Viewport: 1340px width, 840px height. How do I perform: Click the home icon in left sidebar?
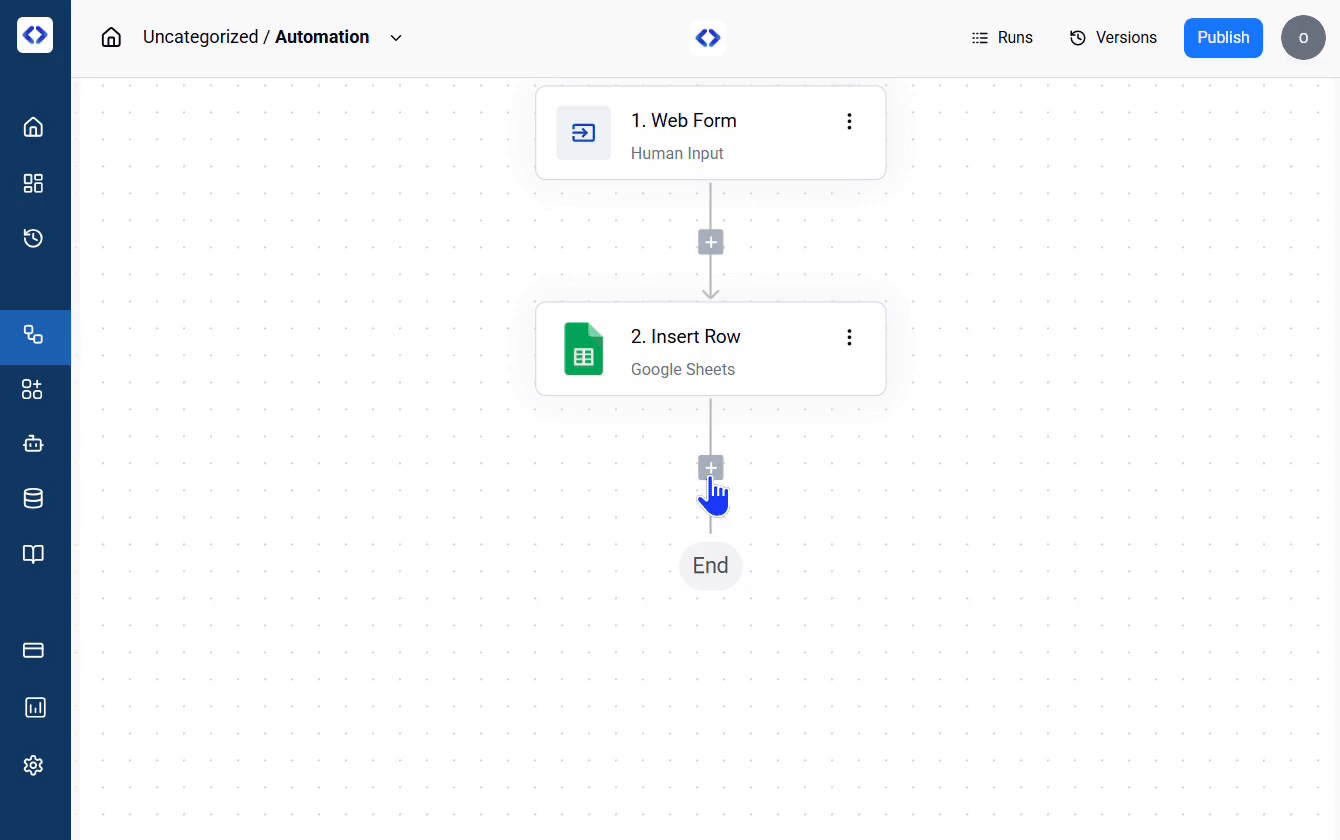pyautogui.click(x=33, y=127)
